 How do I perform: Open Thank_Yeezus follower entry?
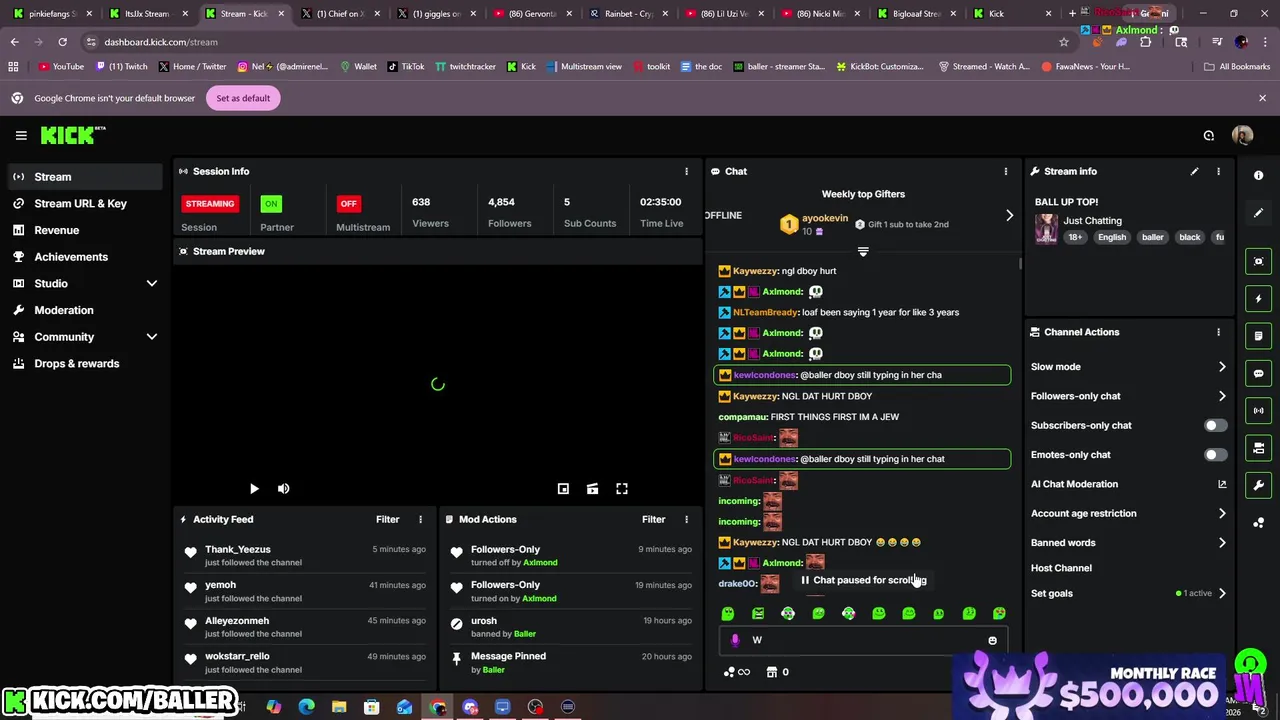(304, 556)
